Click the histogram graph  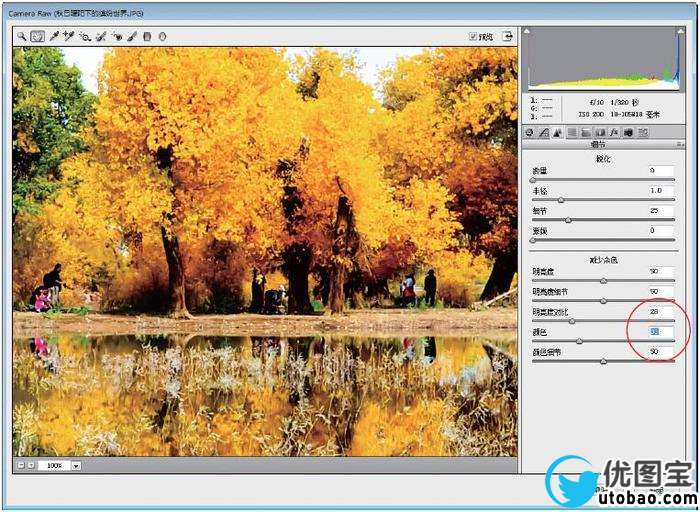[604, 59]
